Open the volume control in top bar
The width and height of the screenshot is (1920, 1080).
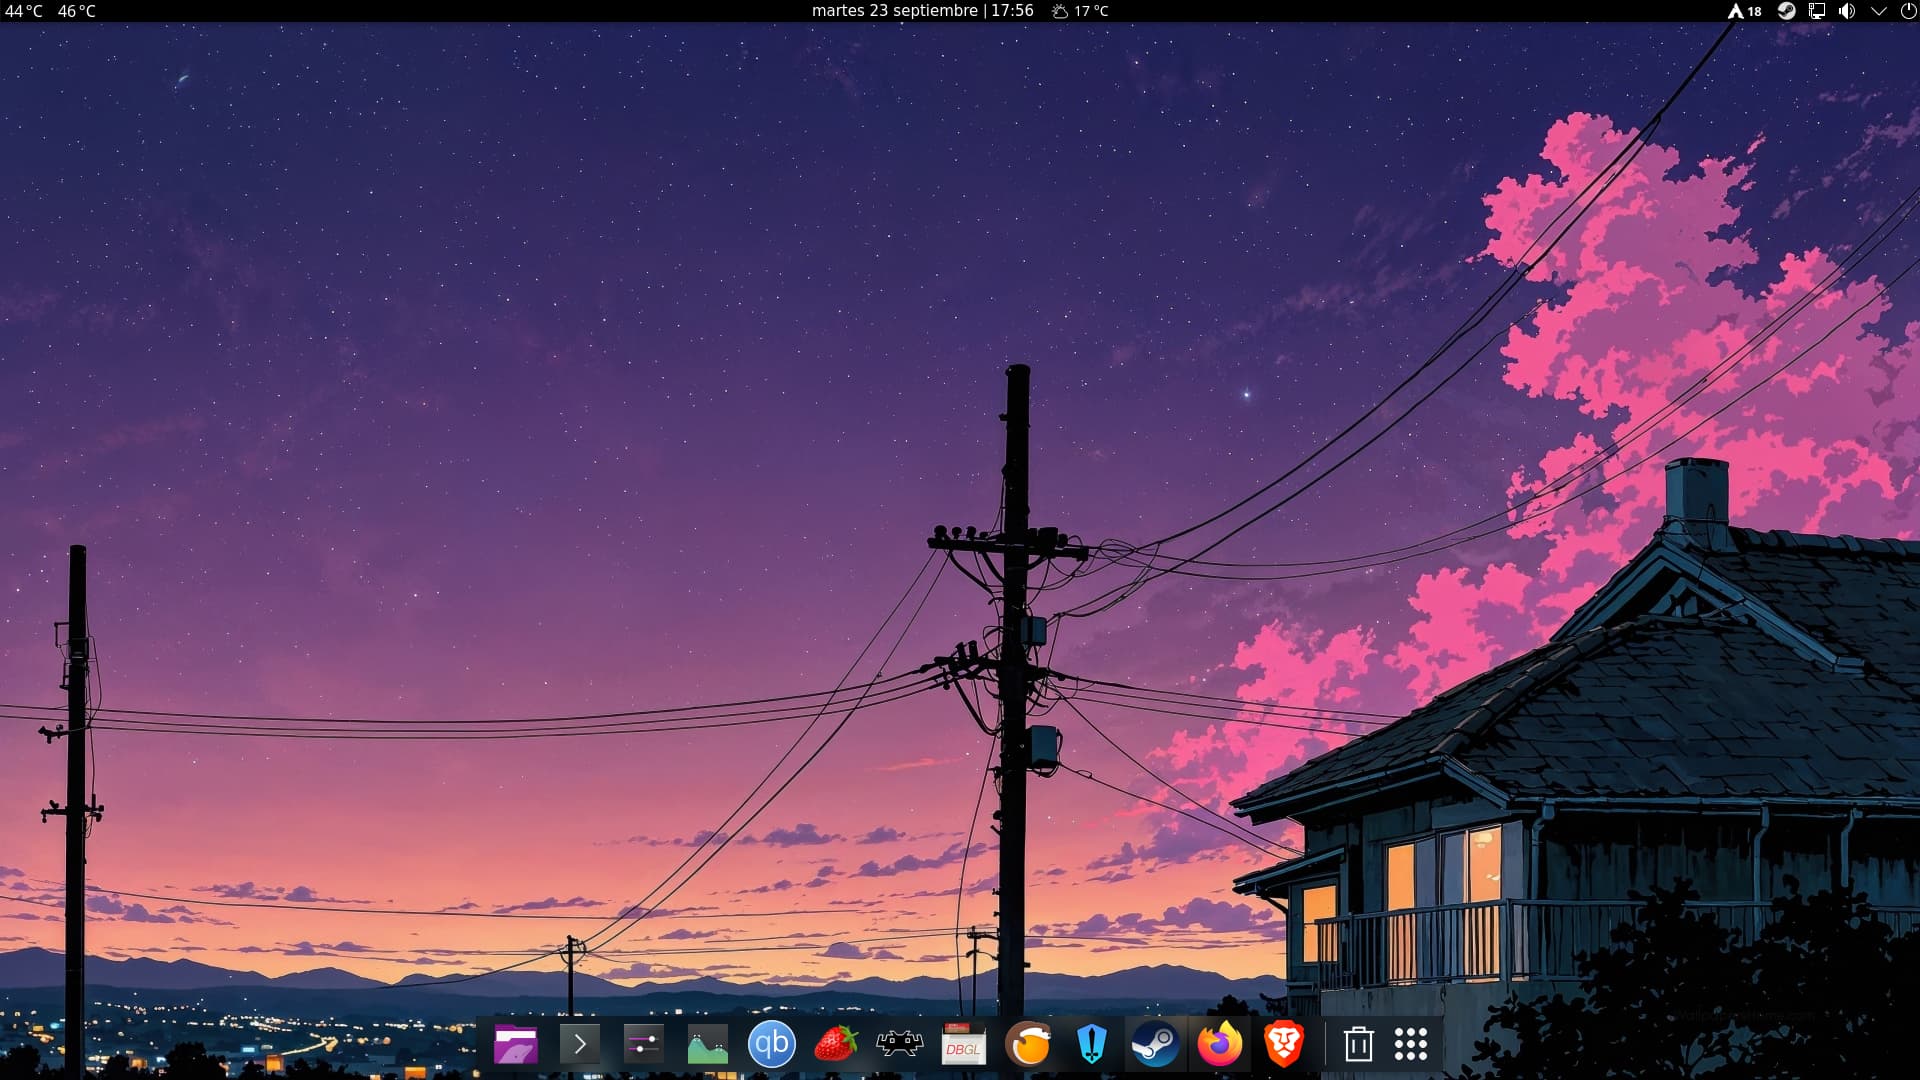coord(1847,11)
